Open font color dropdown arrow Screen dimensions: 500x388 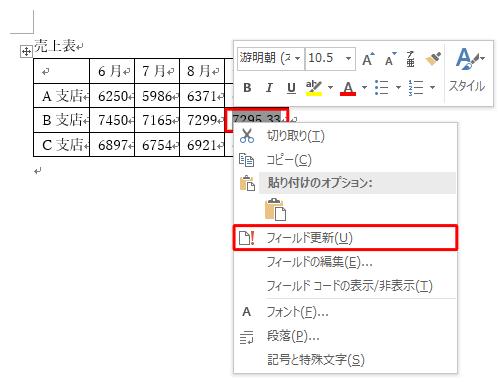[364, 88]
